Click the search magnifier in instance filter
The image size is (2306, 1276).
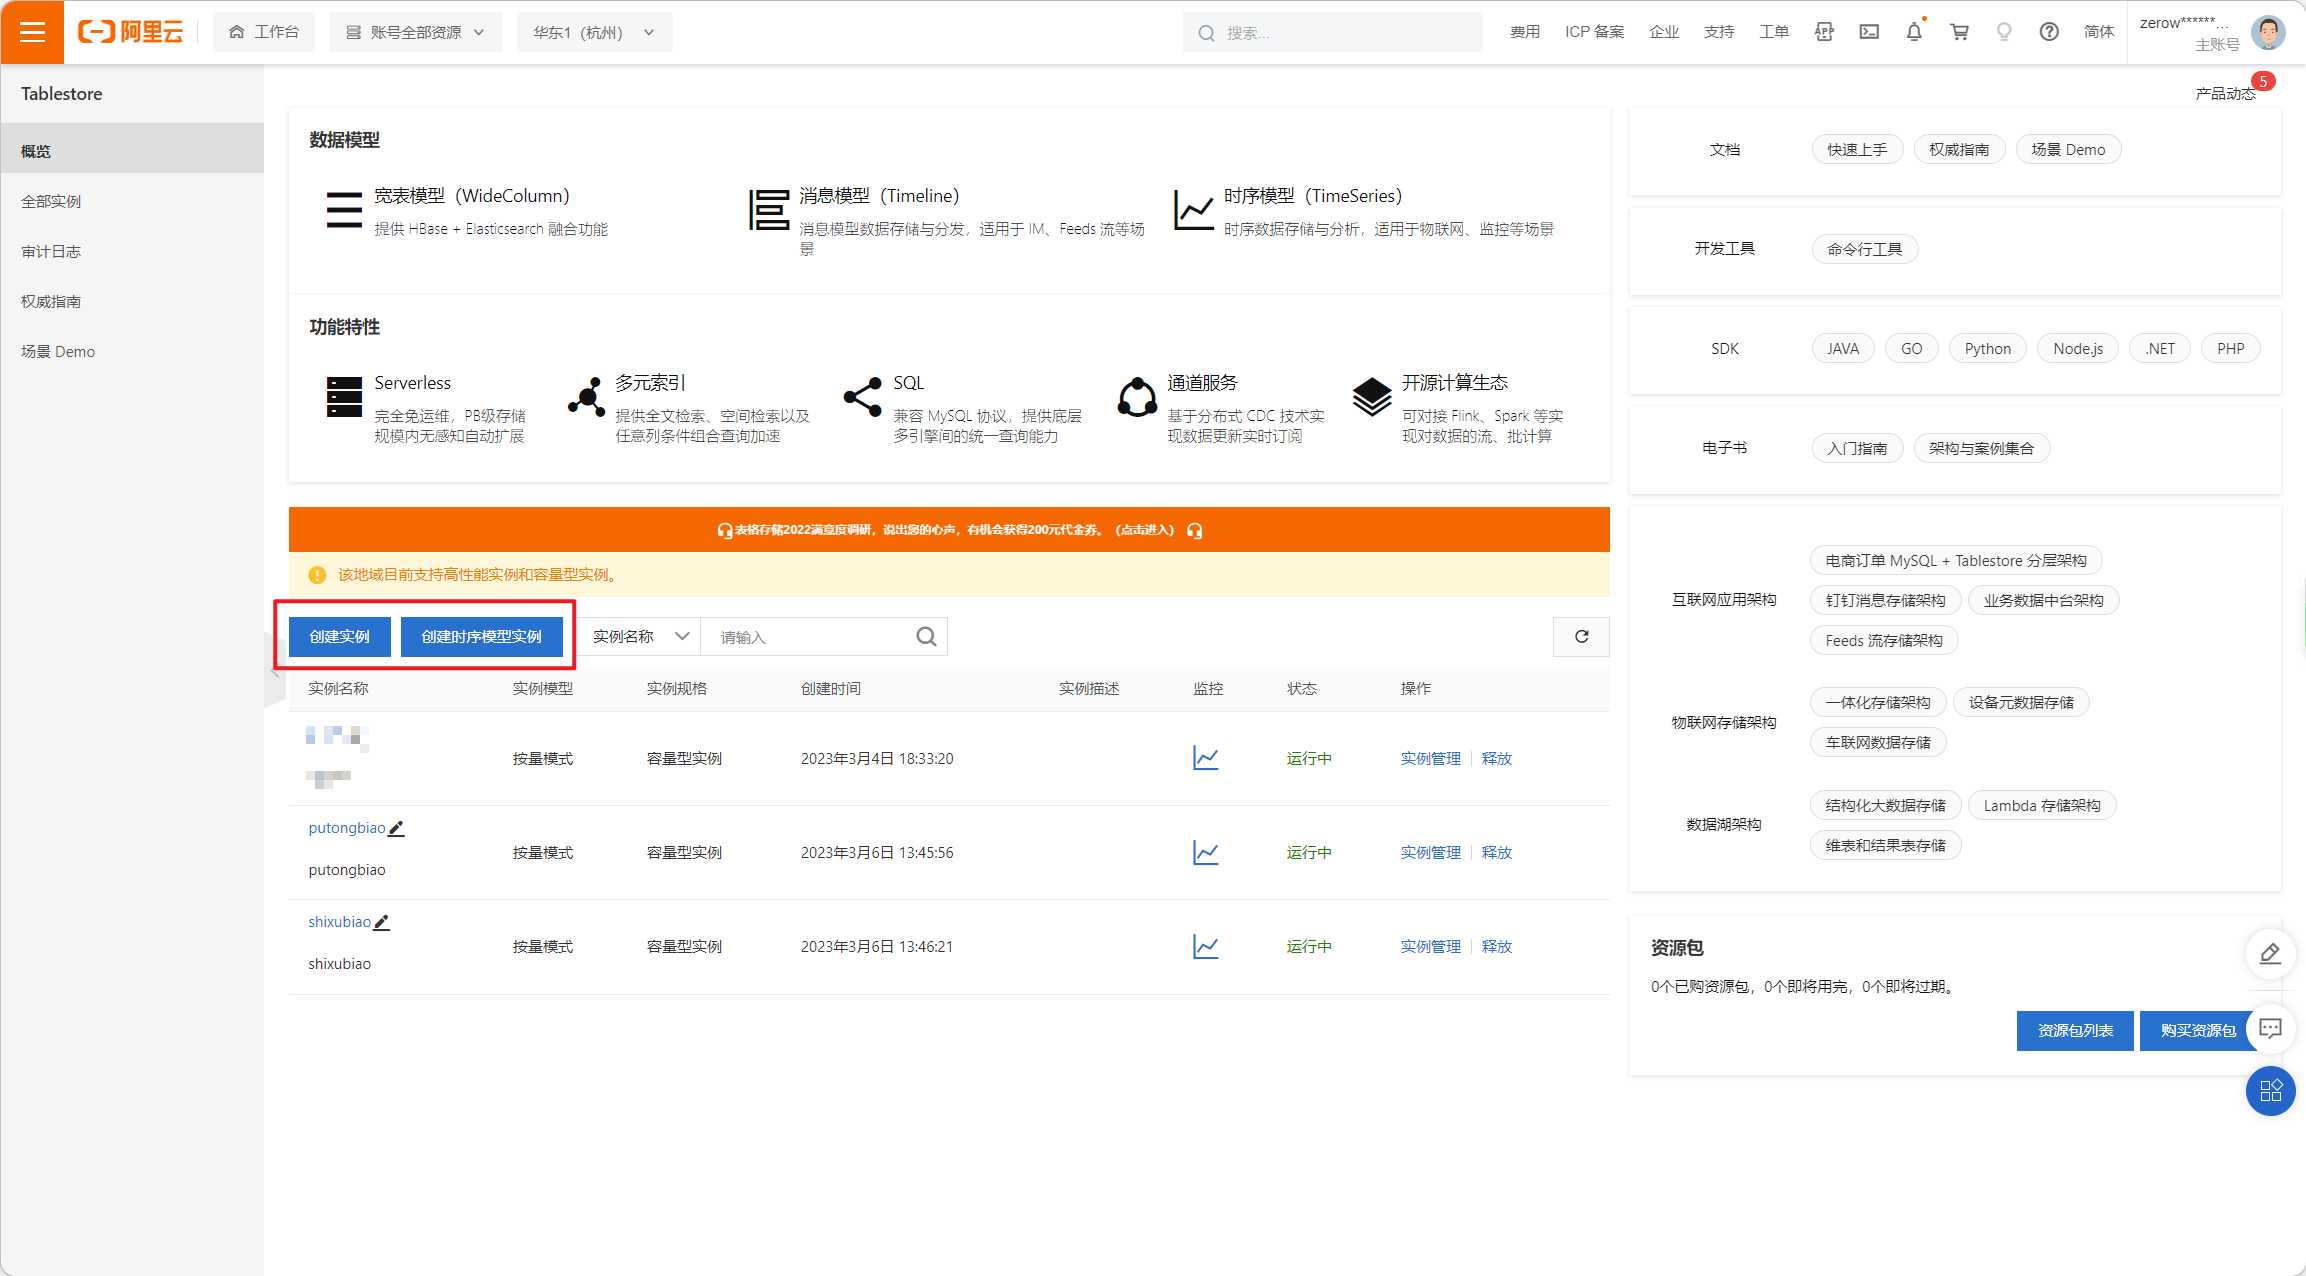pos(927,637)
